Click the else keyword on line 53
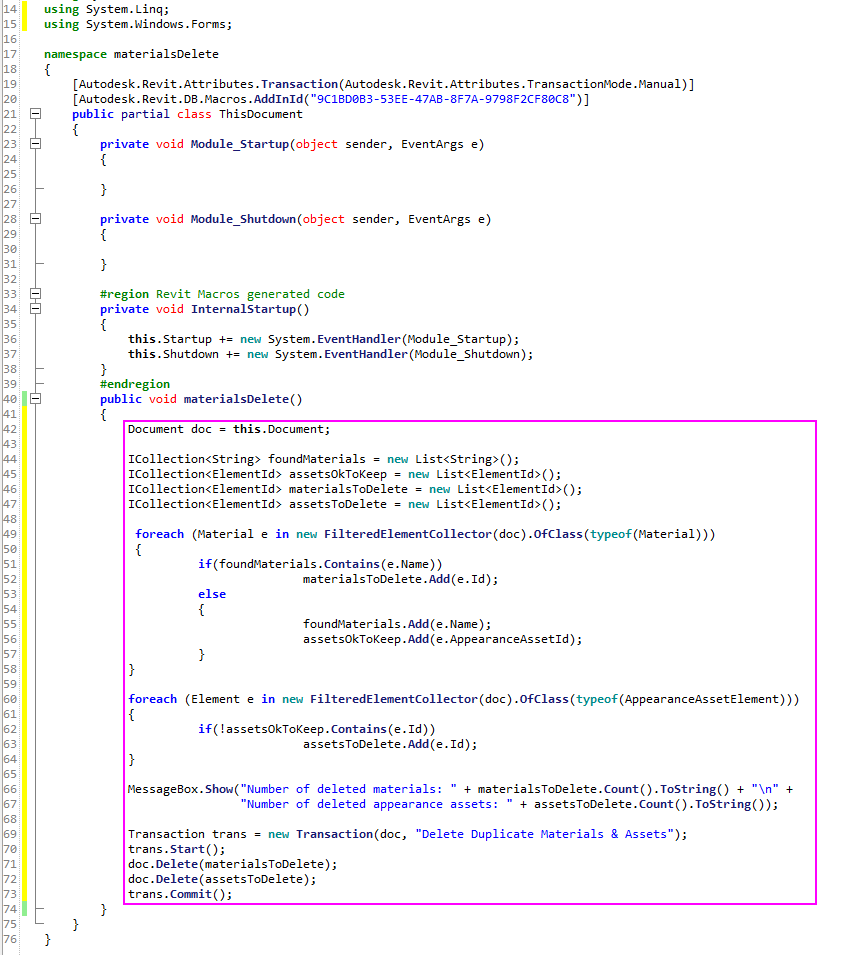 [212, 594]
